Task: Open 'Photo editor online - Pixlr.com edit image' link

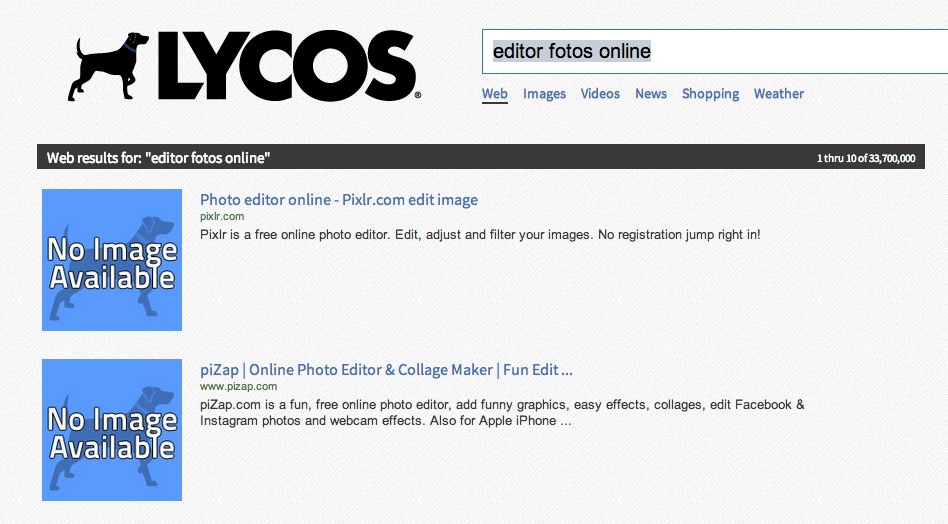Action: tap(339, 200)
